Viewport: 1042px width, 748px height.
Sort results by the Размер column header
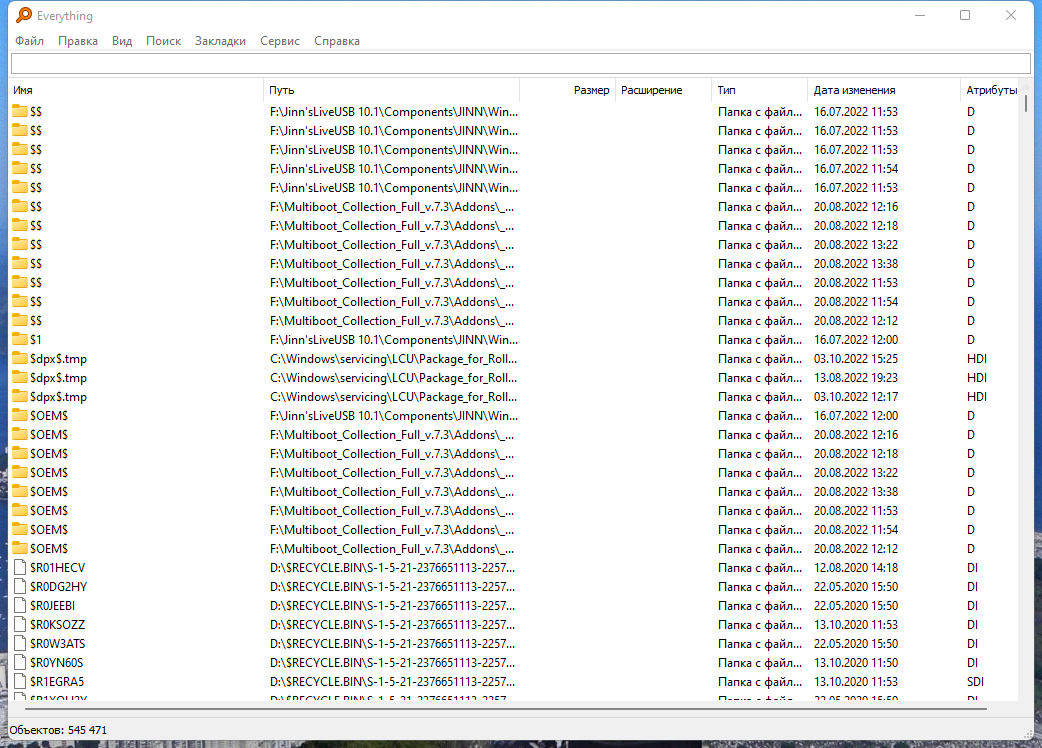click(568, 90)
